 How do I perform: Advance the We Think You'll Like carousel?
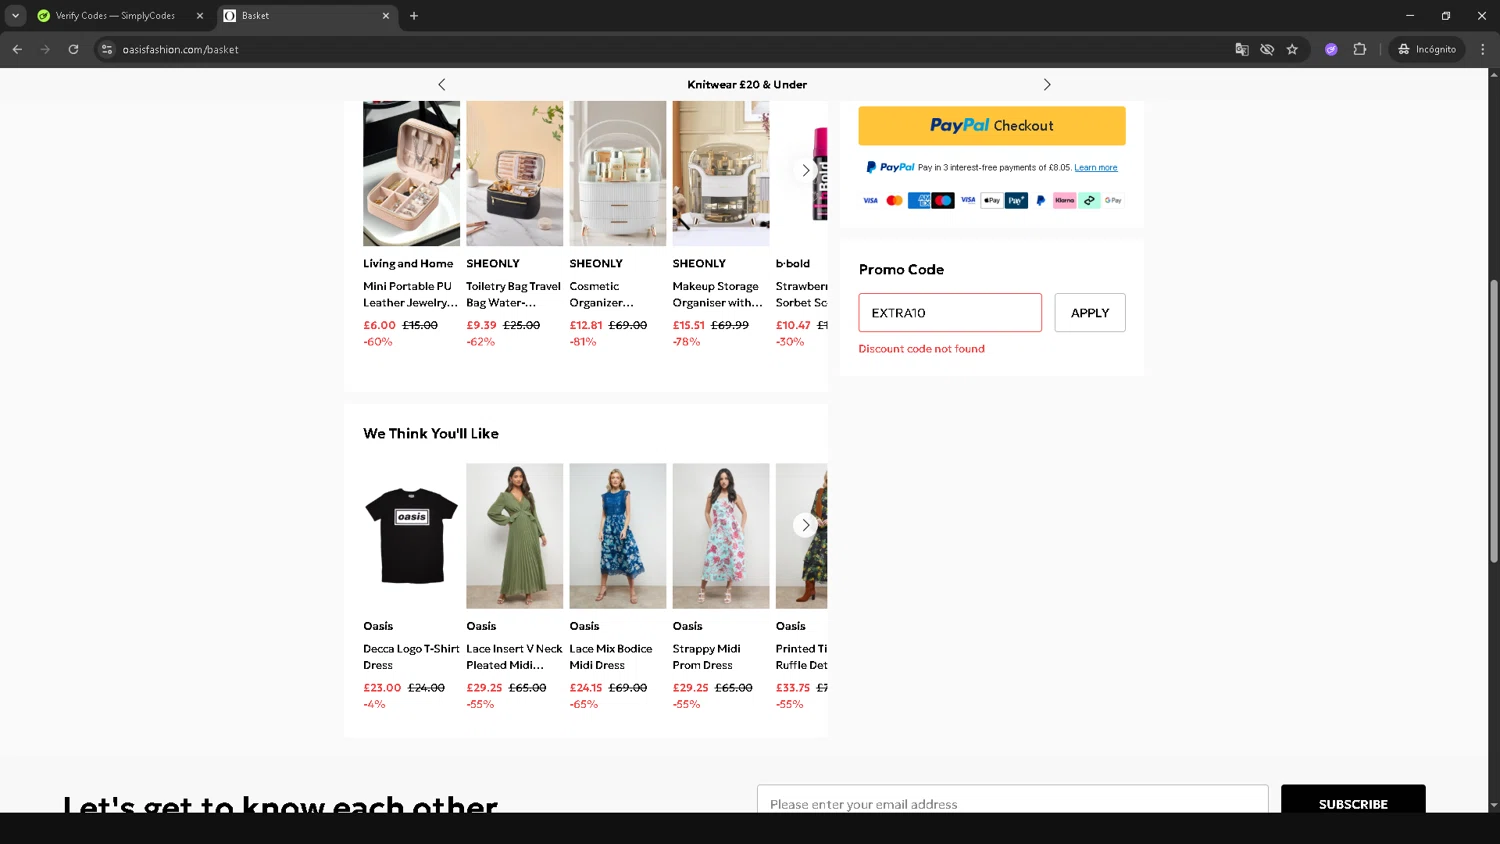click(806, 525)
